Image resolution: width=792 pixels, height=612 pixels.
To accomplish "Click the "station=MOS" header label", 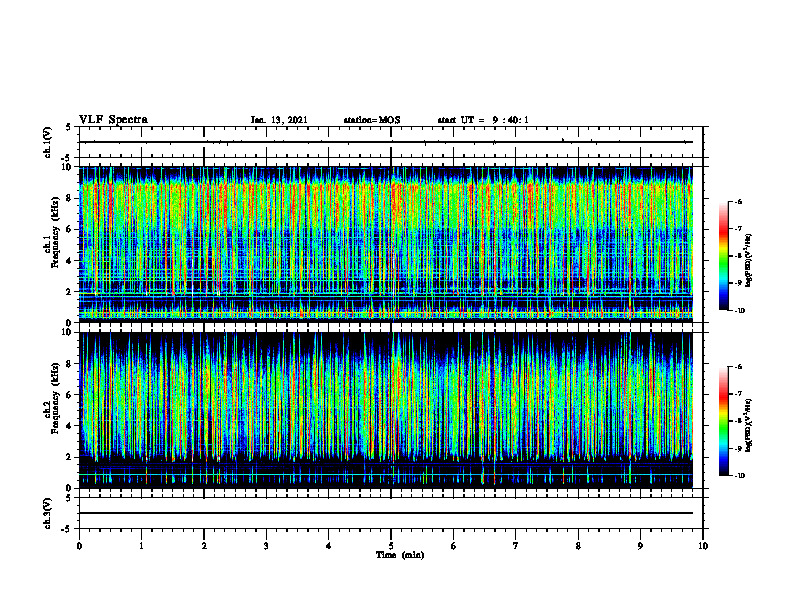I will click(x=372, y=120).
